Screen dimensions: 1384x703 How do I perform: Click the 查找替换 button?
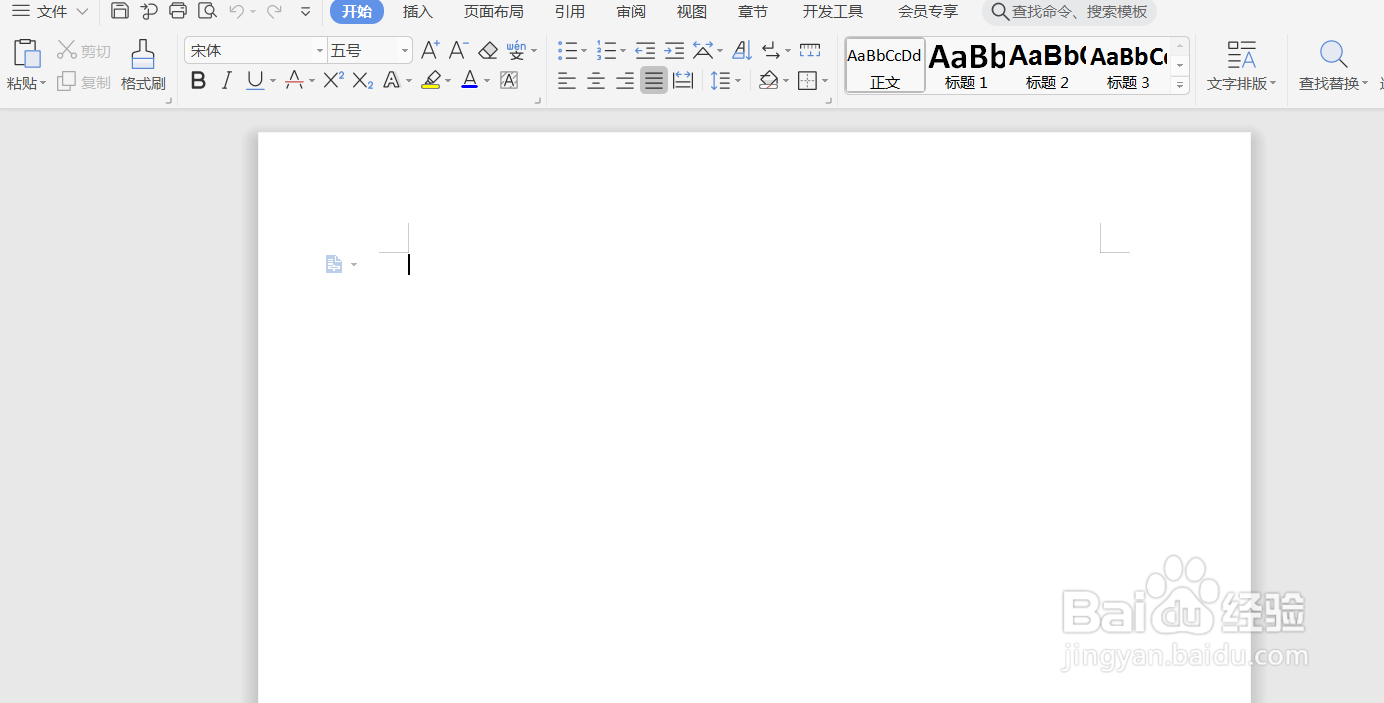pos(1334,65)
